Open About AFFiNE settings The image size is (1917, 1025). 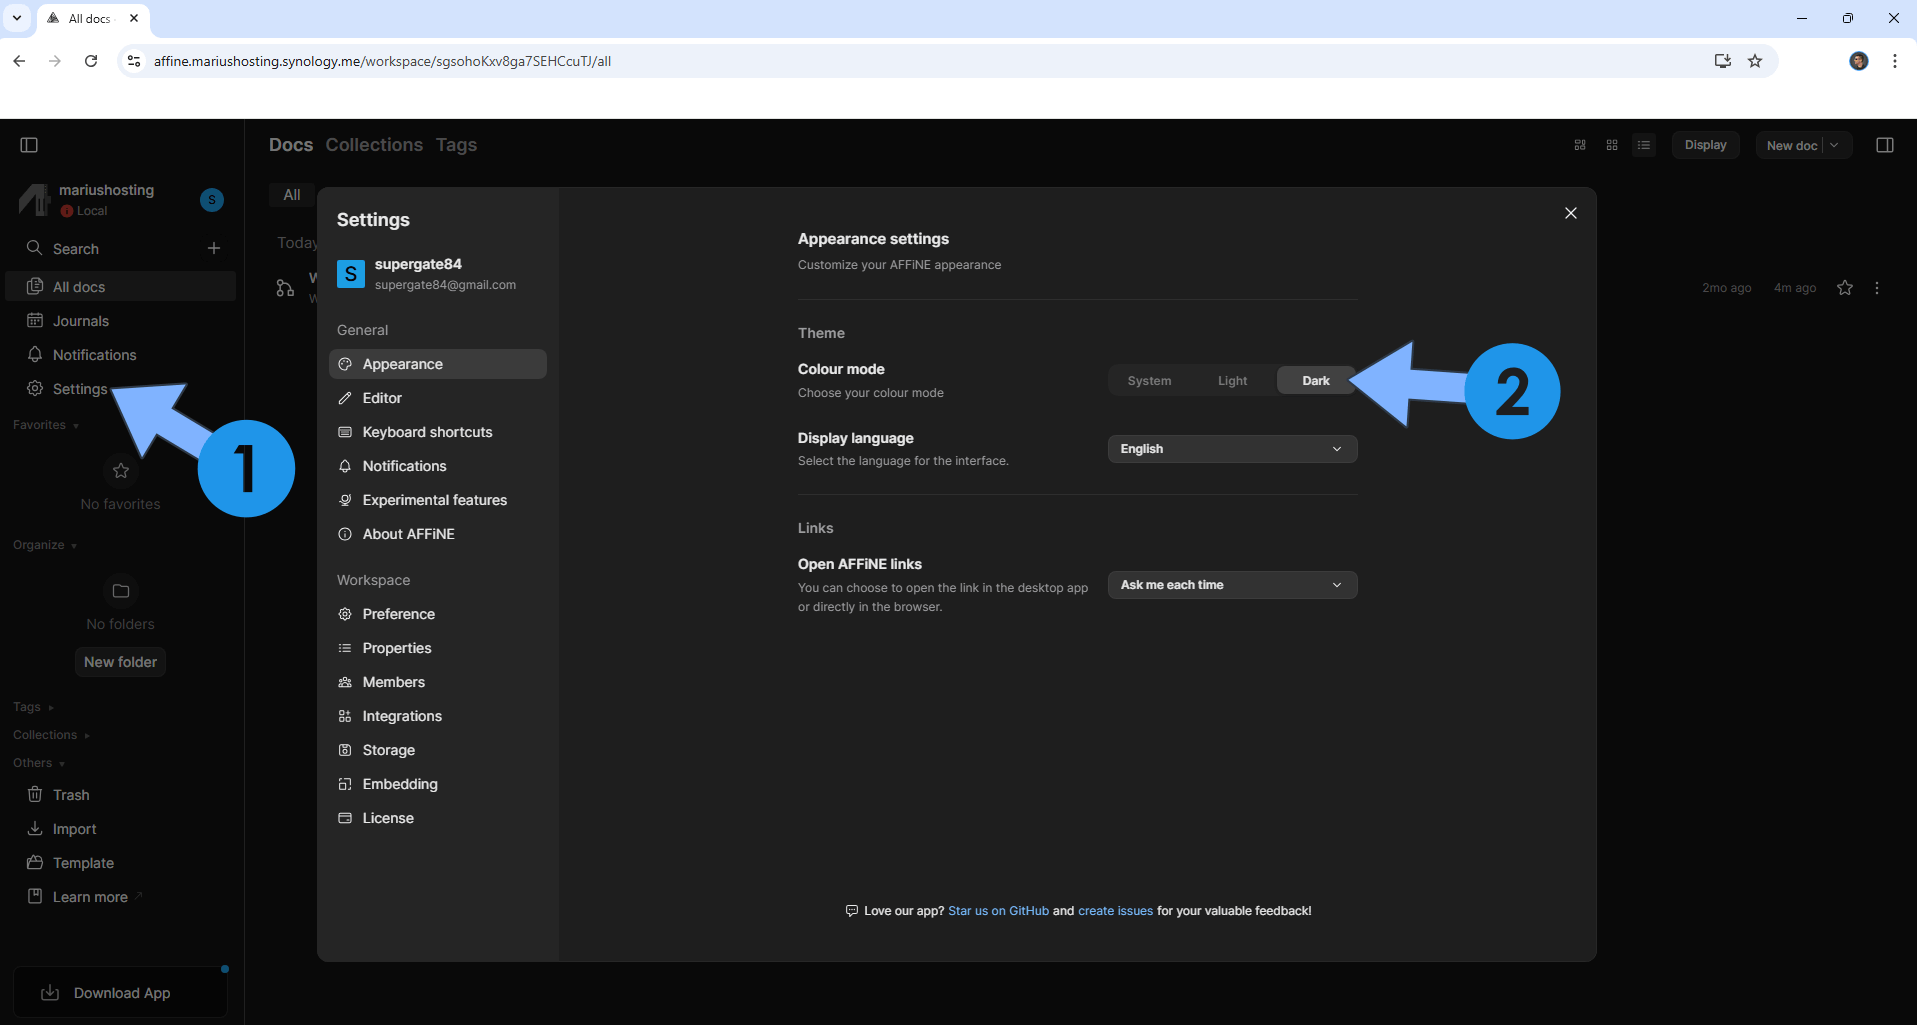tap(438, 534)
